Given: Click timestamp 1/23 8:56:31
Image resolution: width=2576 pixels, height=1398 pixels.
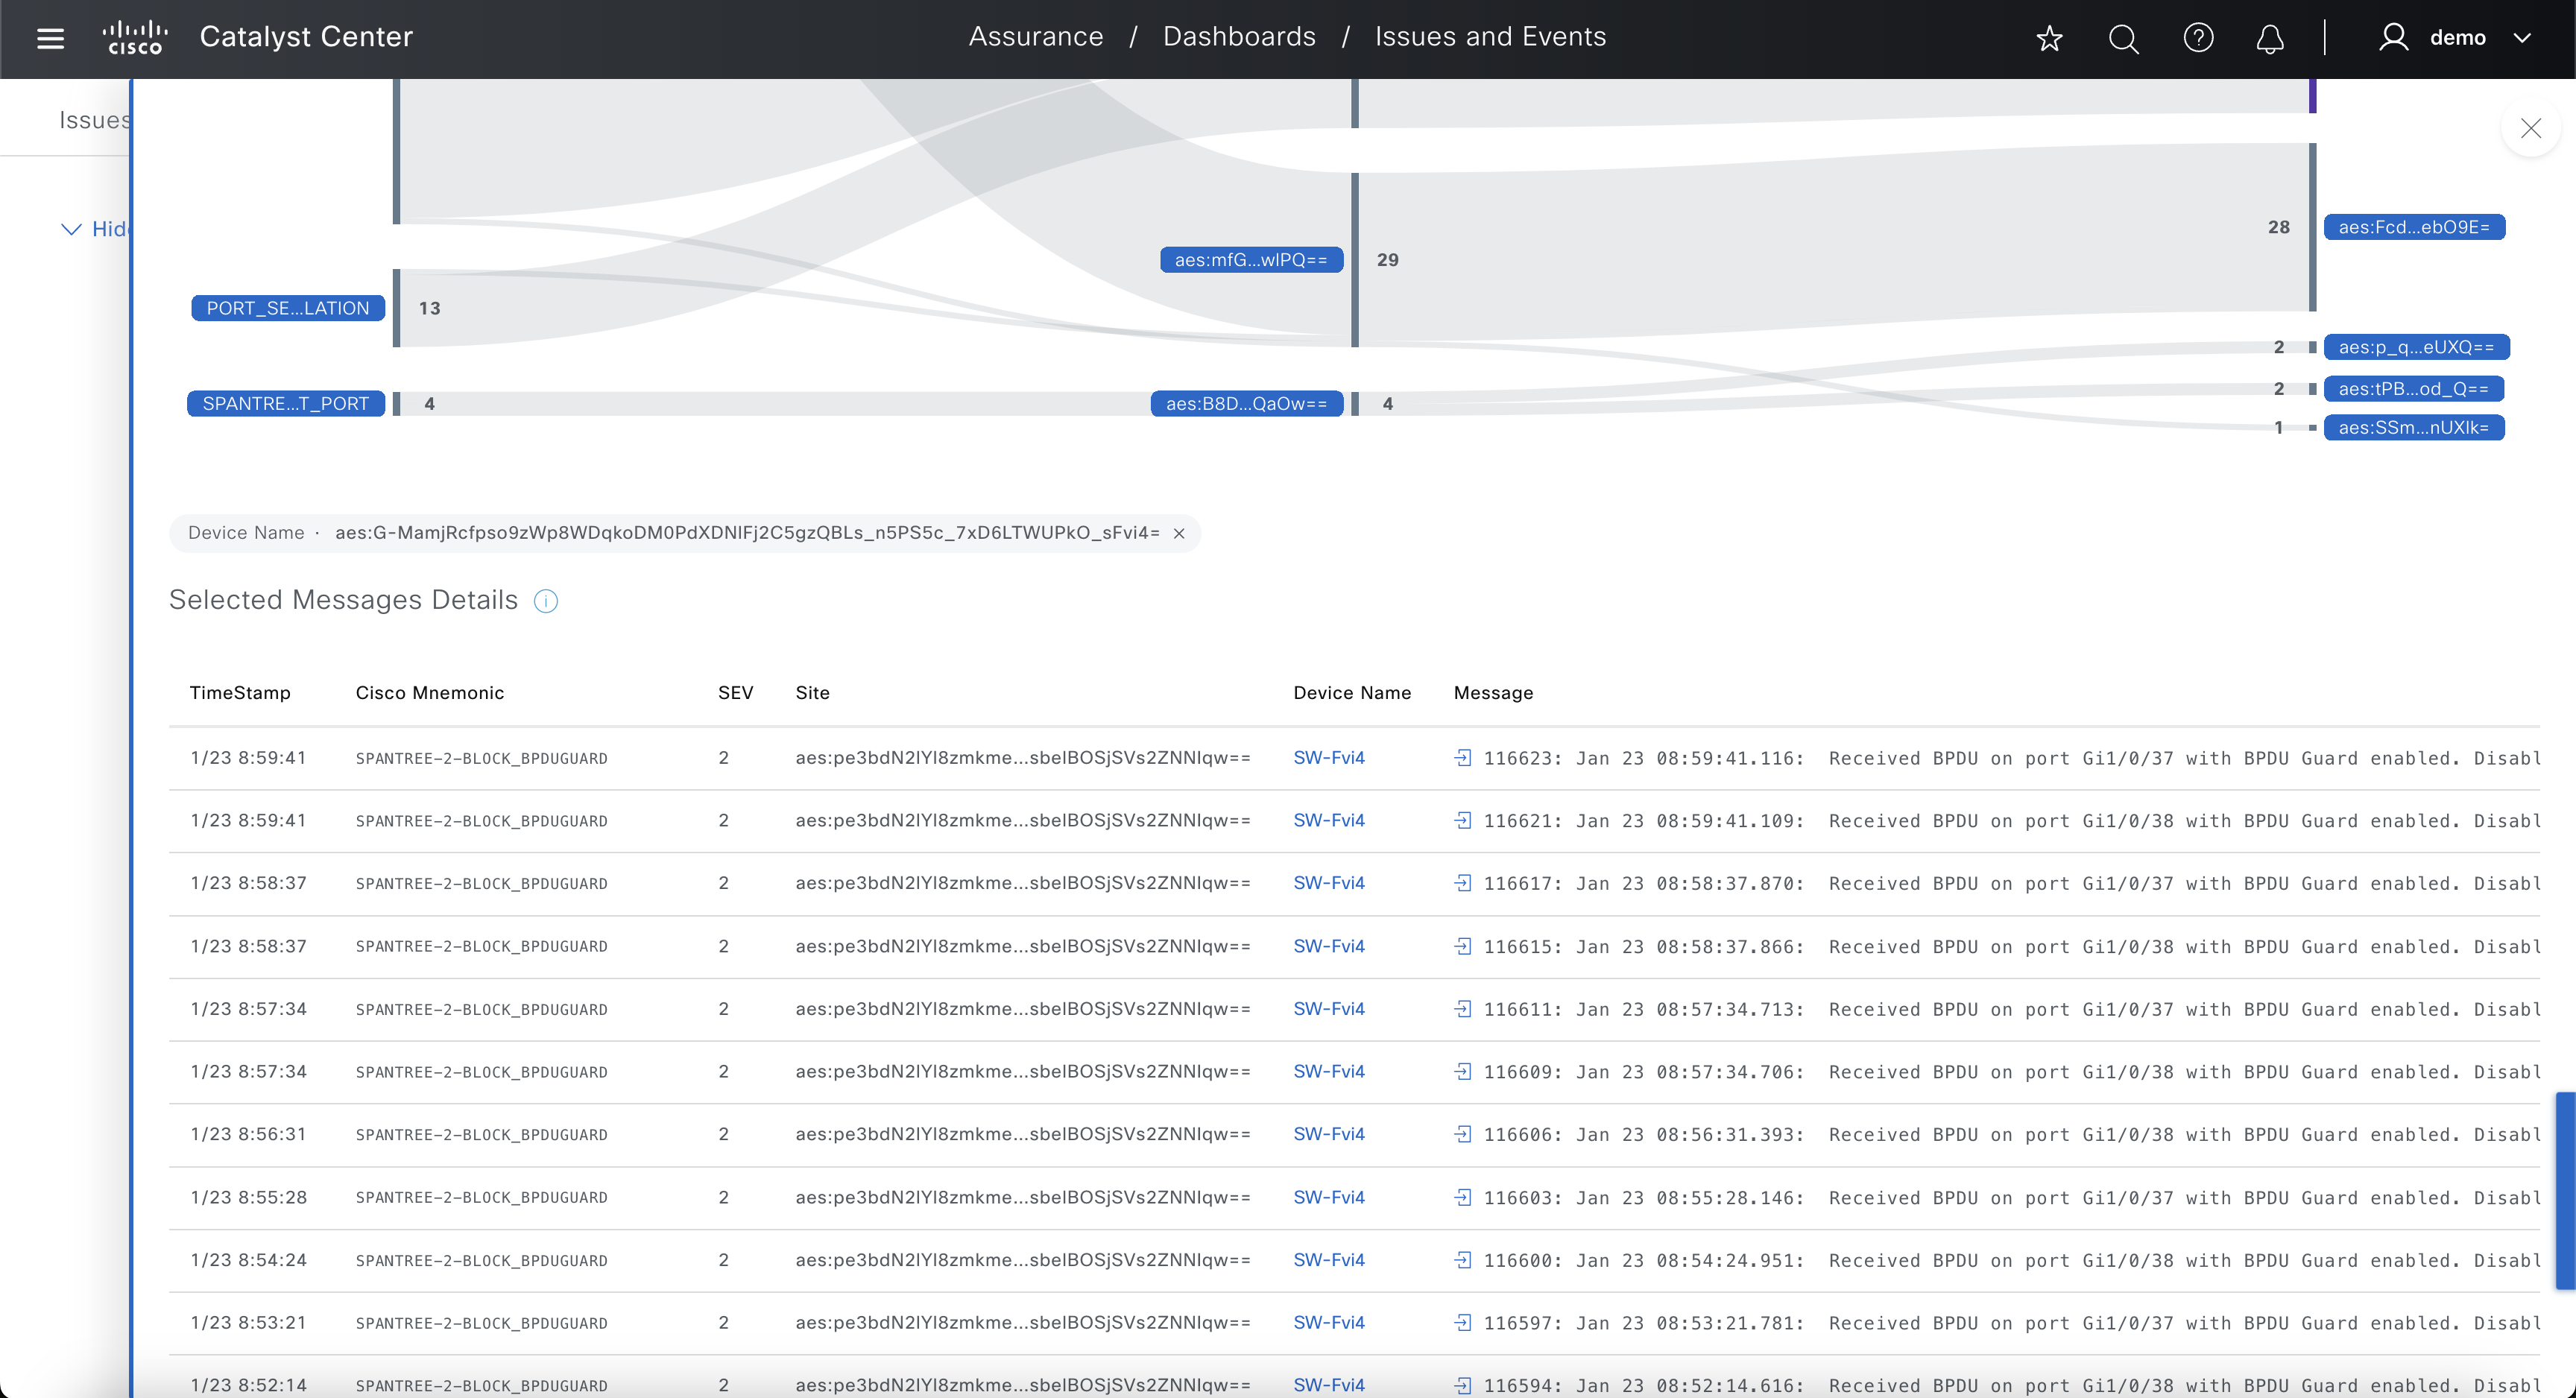Looking at the screenshot, I should 248,1134.
